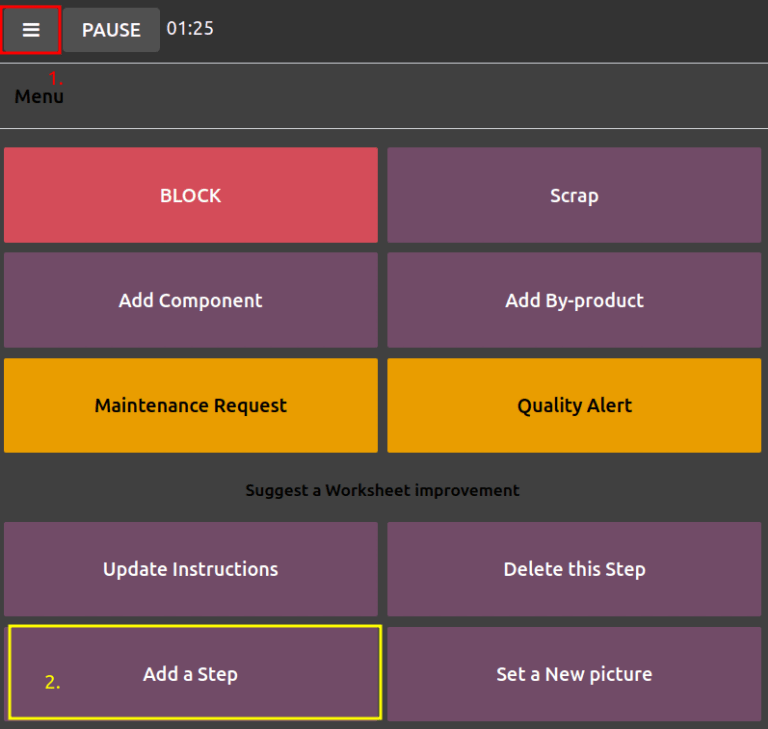The height and width of the screenshot is (729, 768).
Task: Click the red annotation number 1
Action: click(x=56, y=77)
